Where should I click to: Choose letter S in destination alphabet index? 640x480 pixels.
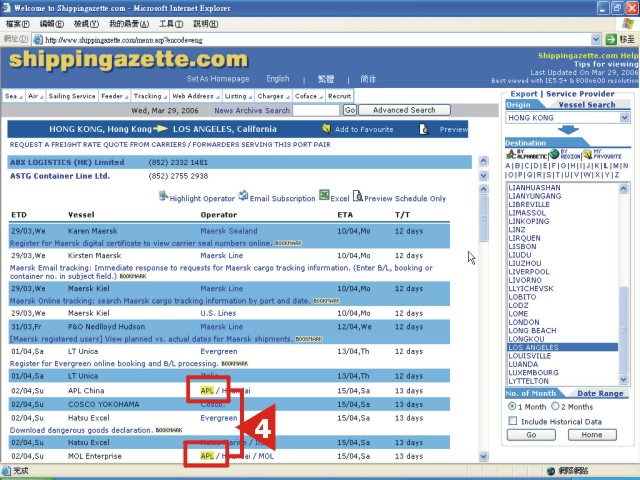click(x=549, y=175)
